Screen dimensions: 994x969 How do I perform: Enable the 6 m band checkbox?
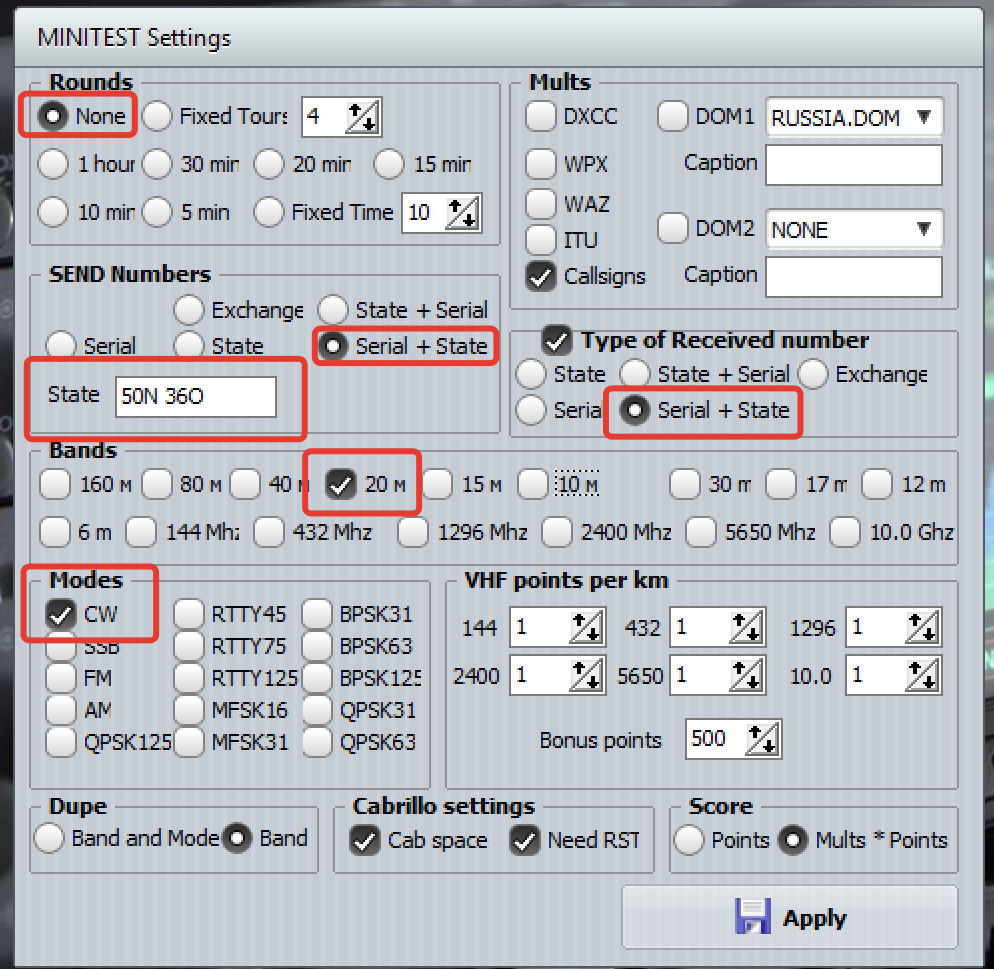point(55,532)
